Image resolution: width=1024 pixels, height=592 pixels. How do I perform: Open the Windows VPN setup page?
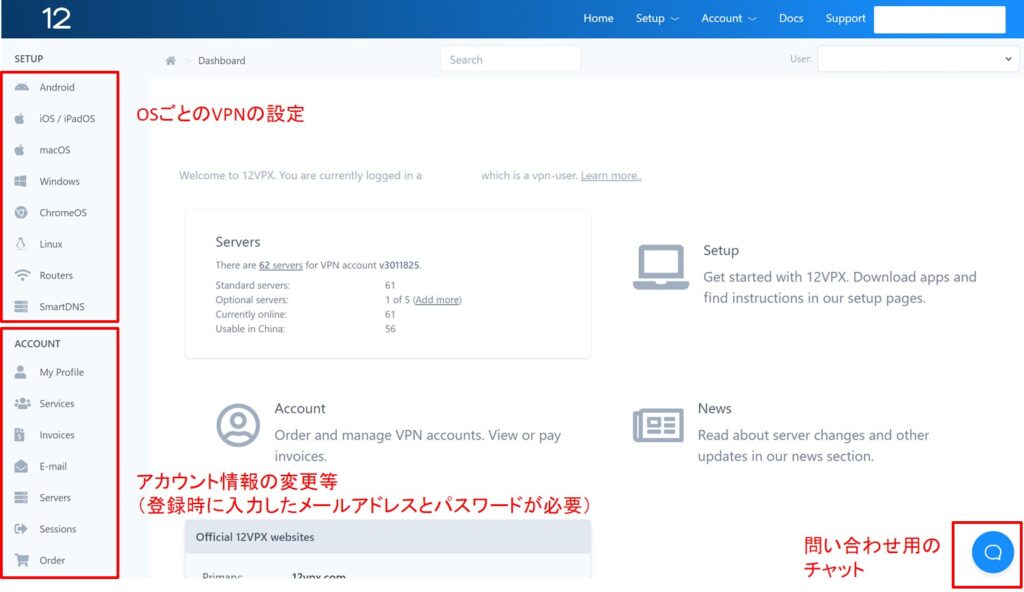coord(62,181)
